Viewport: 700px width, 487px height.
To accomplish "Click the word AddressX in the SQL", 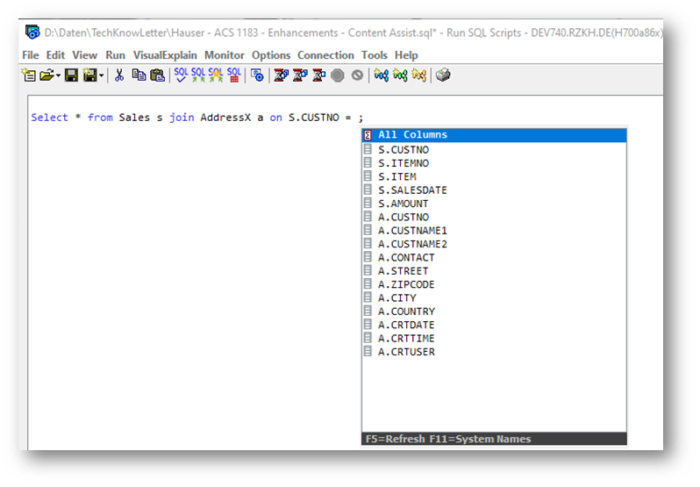I will [x=225, y=117].
